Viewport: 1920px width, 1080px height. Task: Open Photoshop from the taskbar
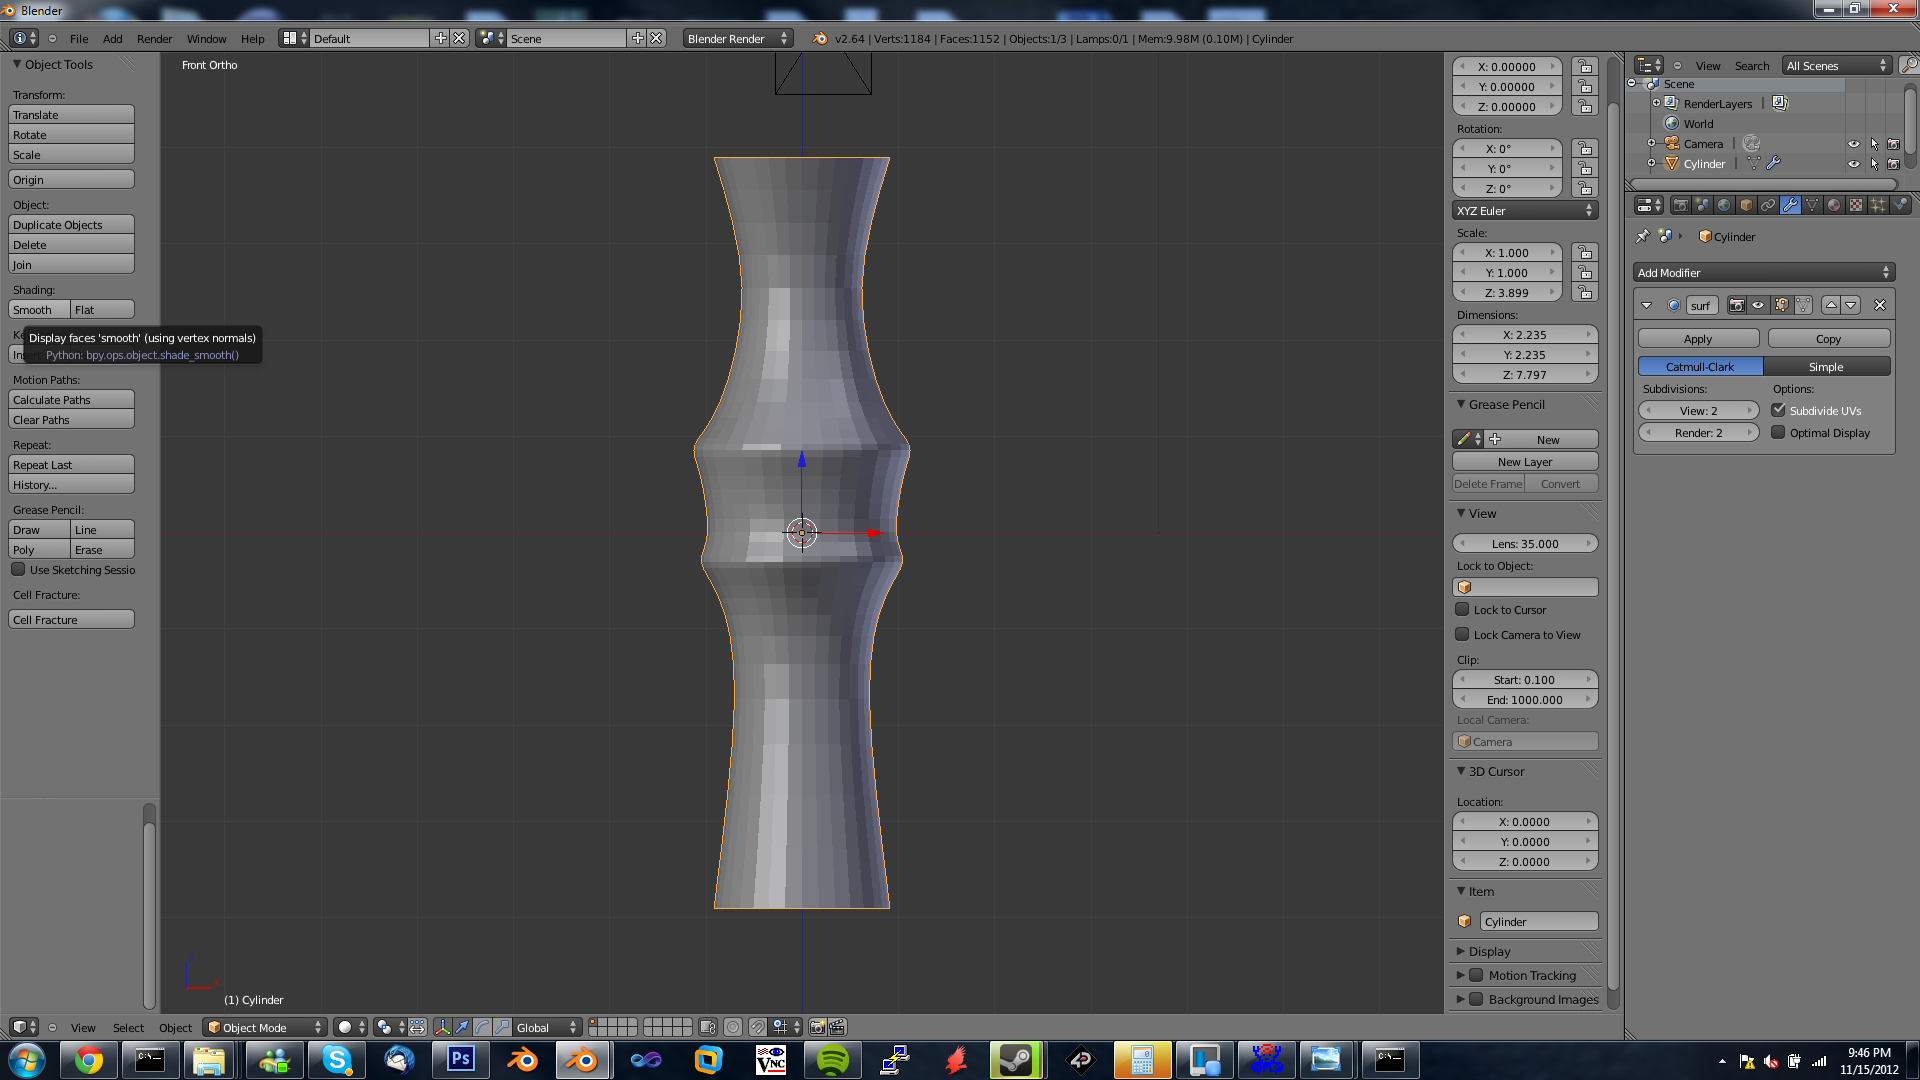460,1060
